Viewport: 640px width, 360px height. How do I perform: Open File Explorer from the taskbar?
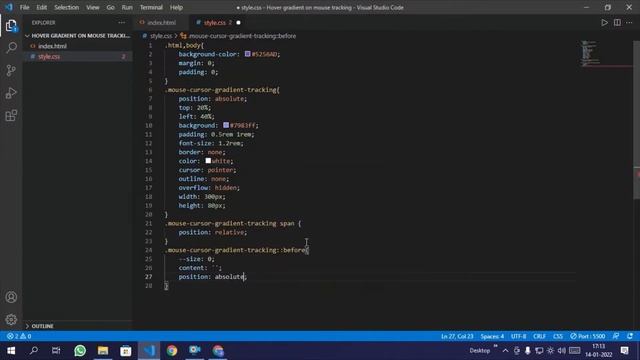click(103, 351)
